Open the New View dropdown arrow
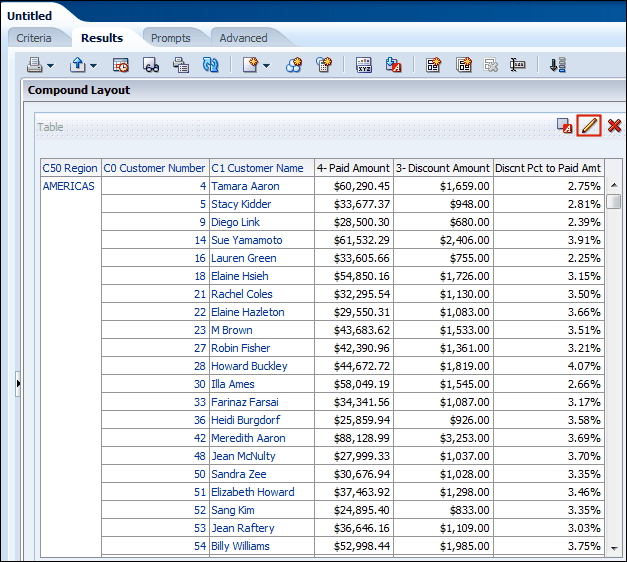 point(266,66)
